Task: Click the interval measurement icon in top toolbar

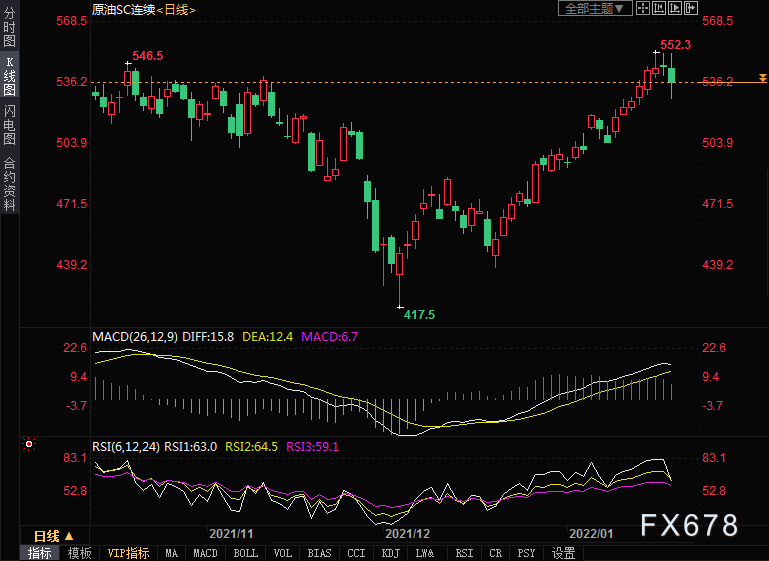Action: pos(659,9)
